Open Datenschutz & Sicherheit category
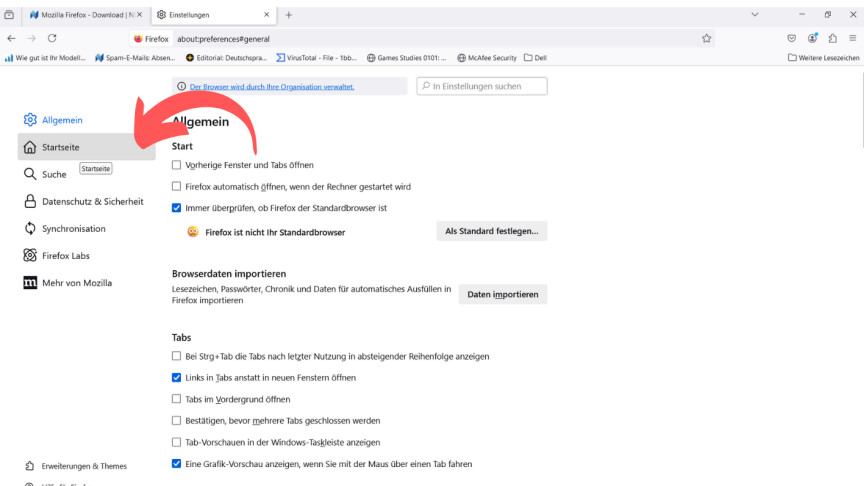Viewport: 864px width, 486px height. pyautogui.click(x=87, y=201)
